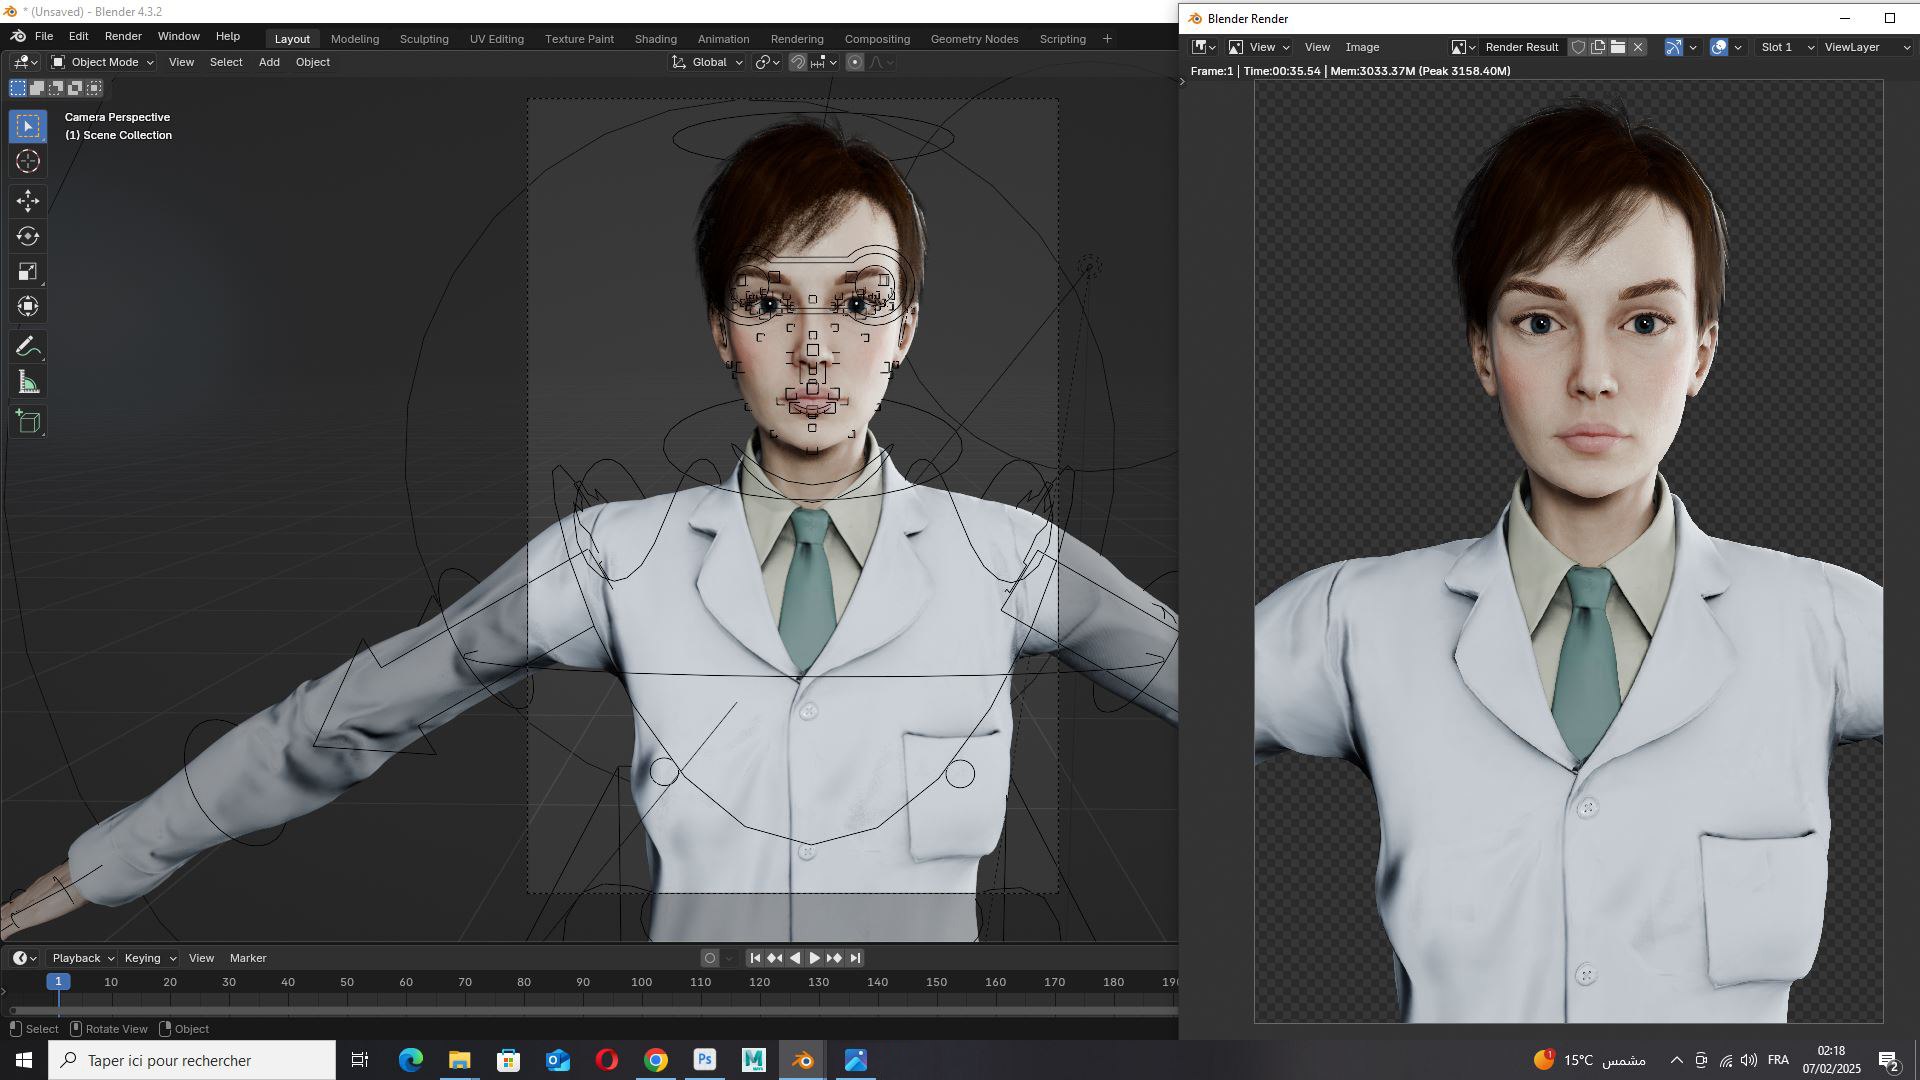Select the 3D Cursor tool
1920x1080 pixels.
28,161
